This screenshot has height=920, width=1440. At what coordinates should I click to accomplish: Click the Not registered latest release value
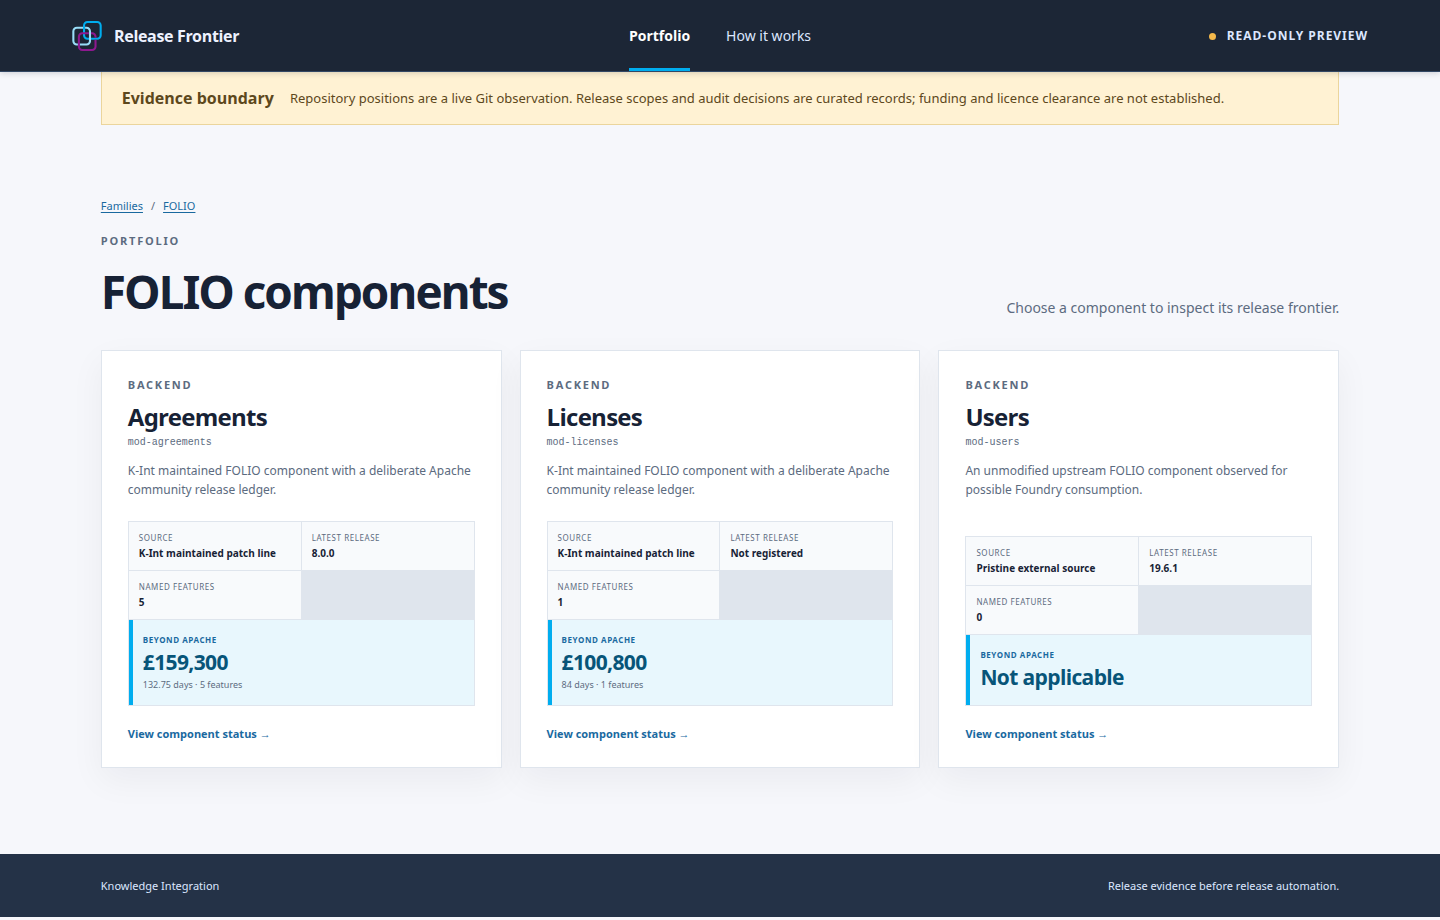click(767, 553)
